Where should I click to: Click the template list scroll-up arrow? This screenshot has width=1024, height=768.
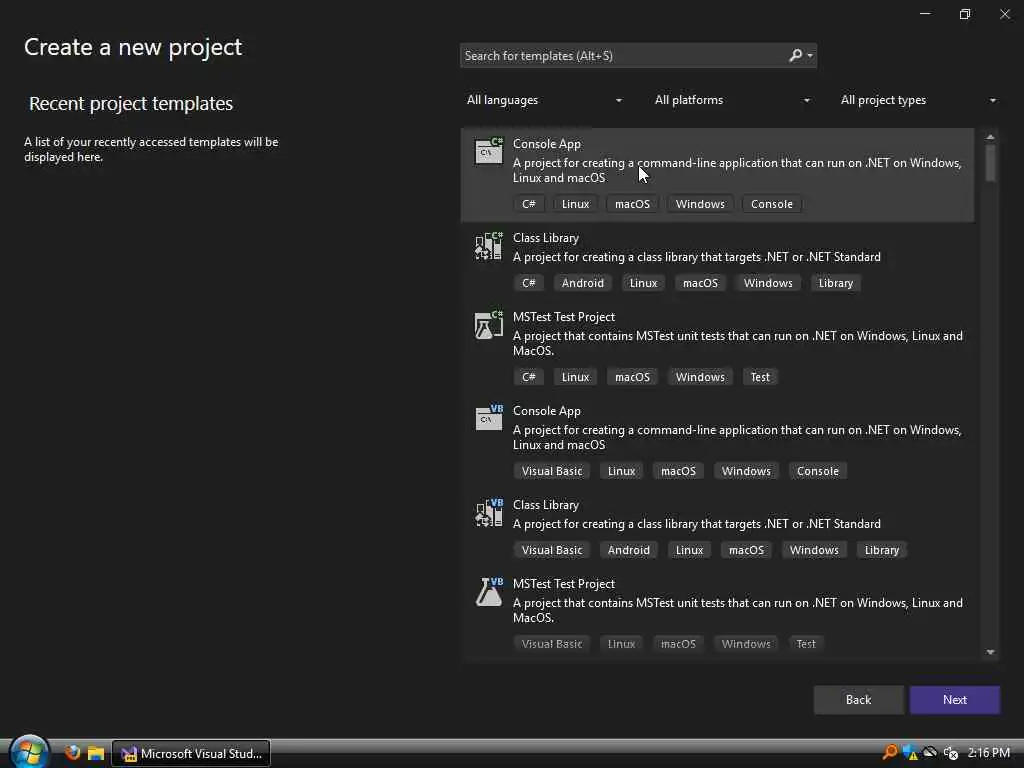(990, 136)
